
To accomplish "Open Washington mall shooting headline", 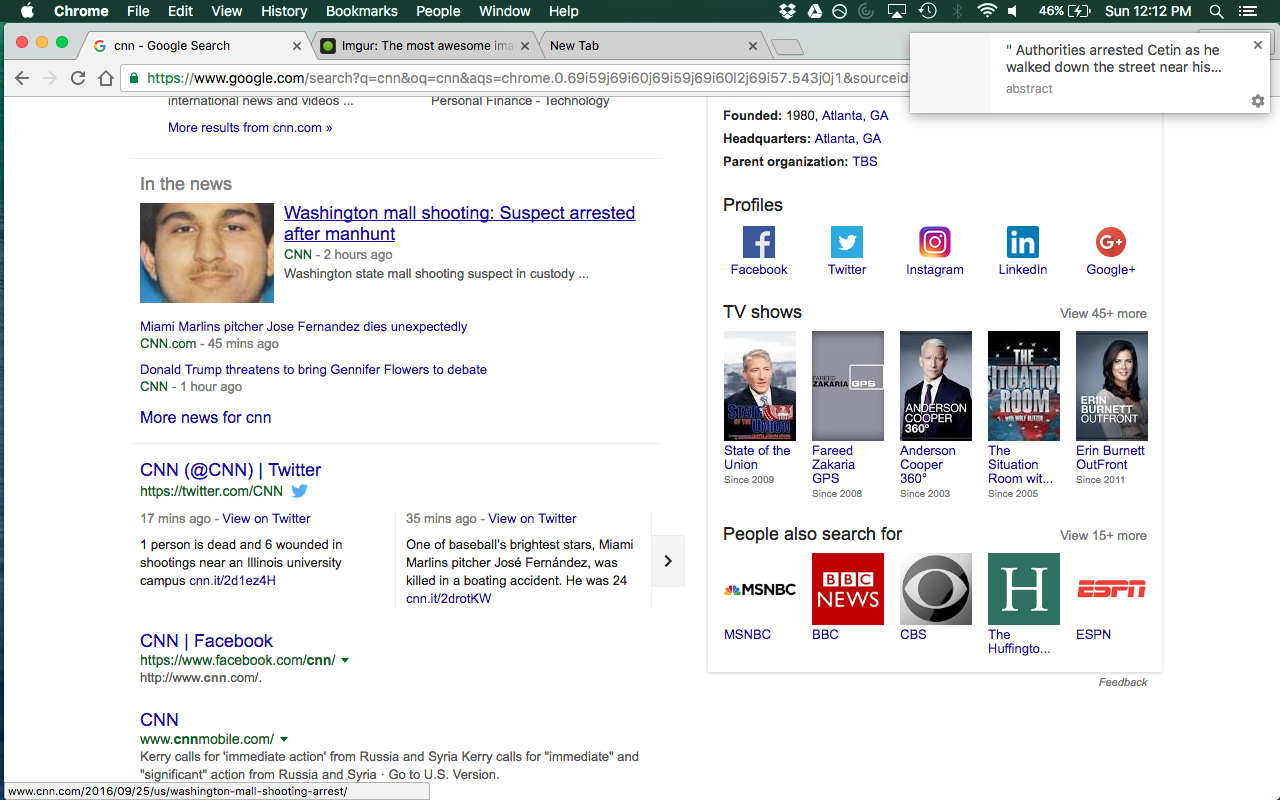I will [x=459, y=223].
